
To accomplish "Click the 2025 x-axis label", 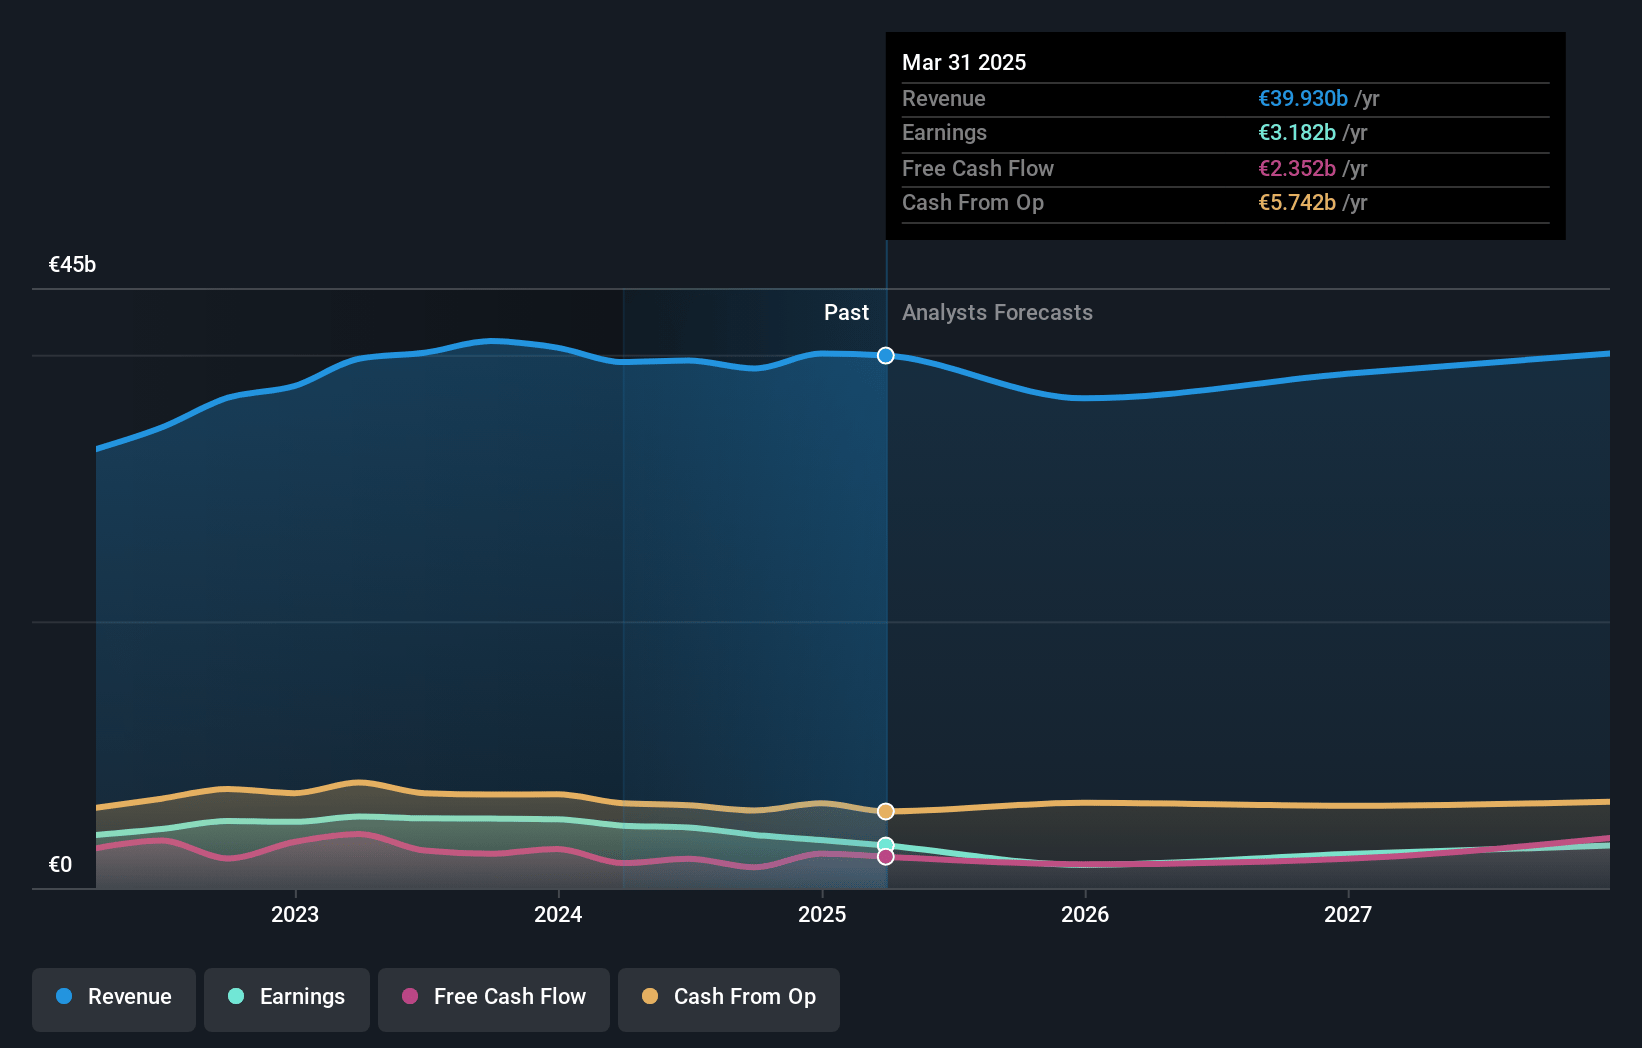I will [822, 915].
